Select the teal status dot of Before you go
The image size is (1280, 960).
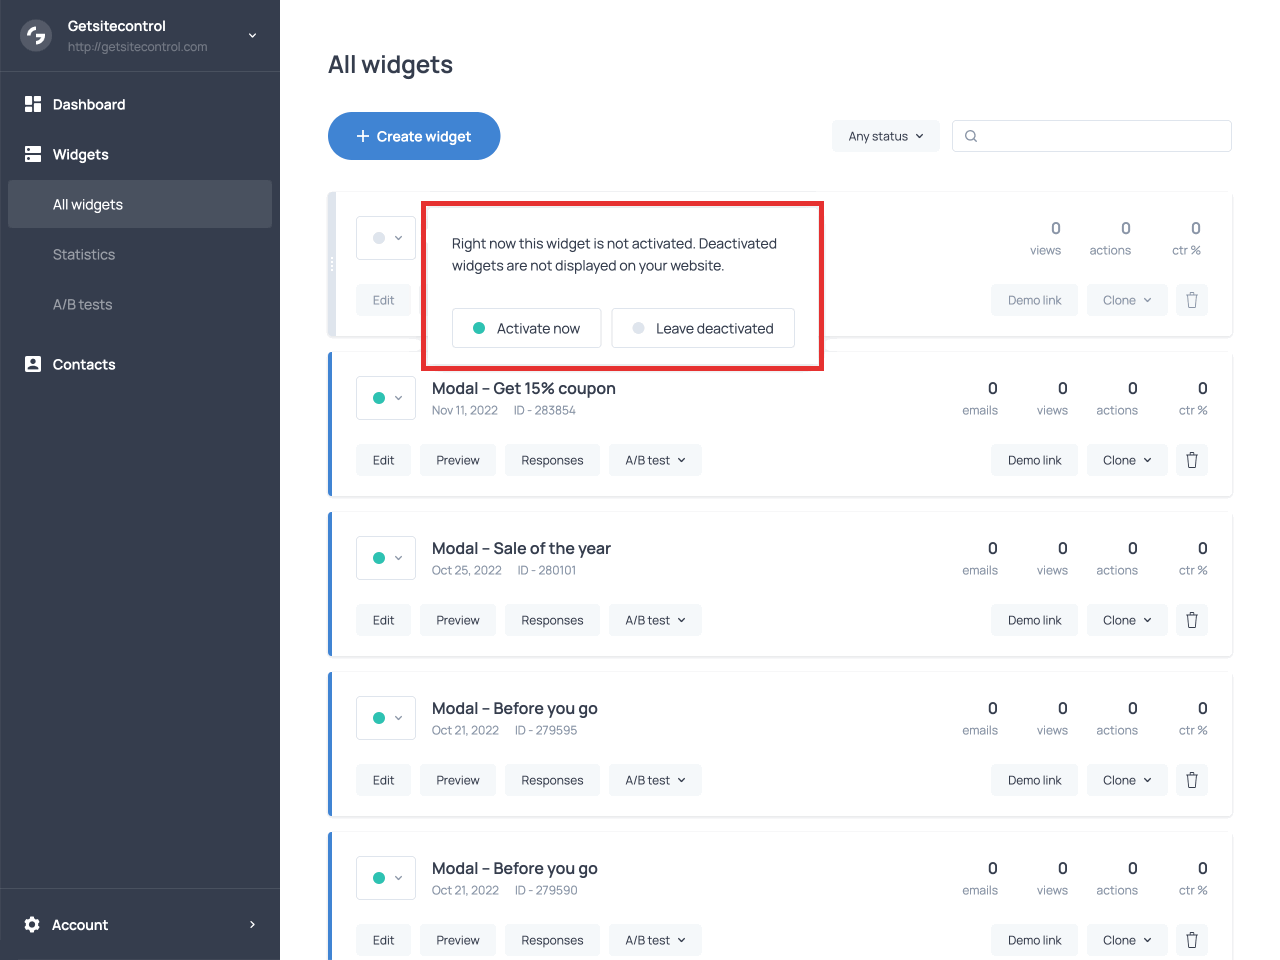[380, 718]
